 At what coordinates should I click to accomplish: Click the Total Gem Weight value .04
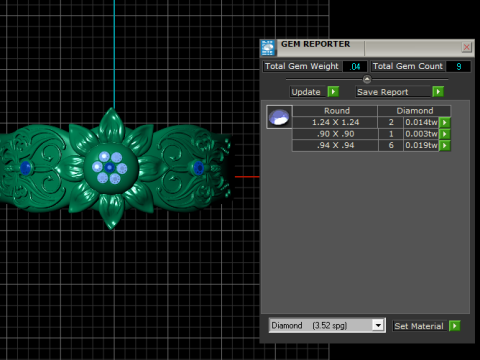[355, 66]
